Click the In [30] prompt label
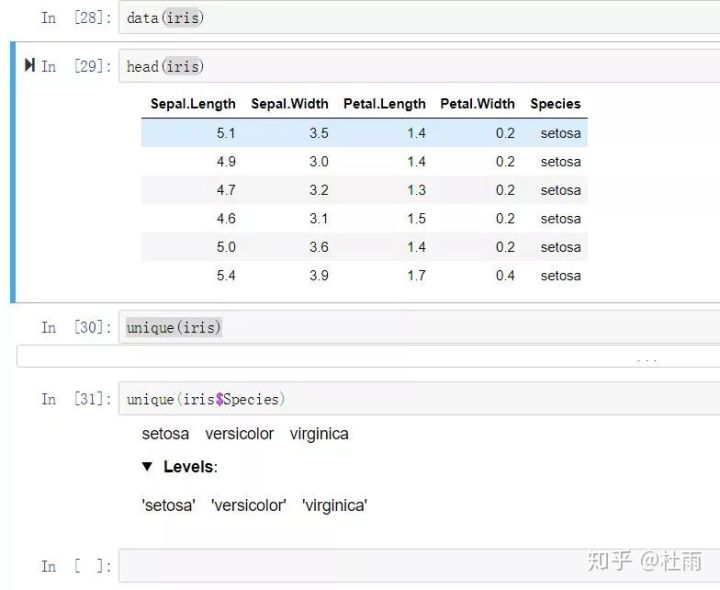This screenshot has width=720, height=590. (76, 327)
